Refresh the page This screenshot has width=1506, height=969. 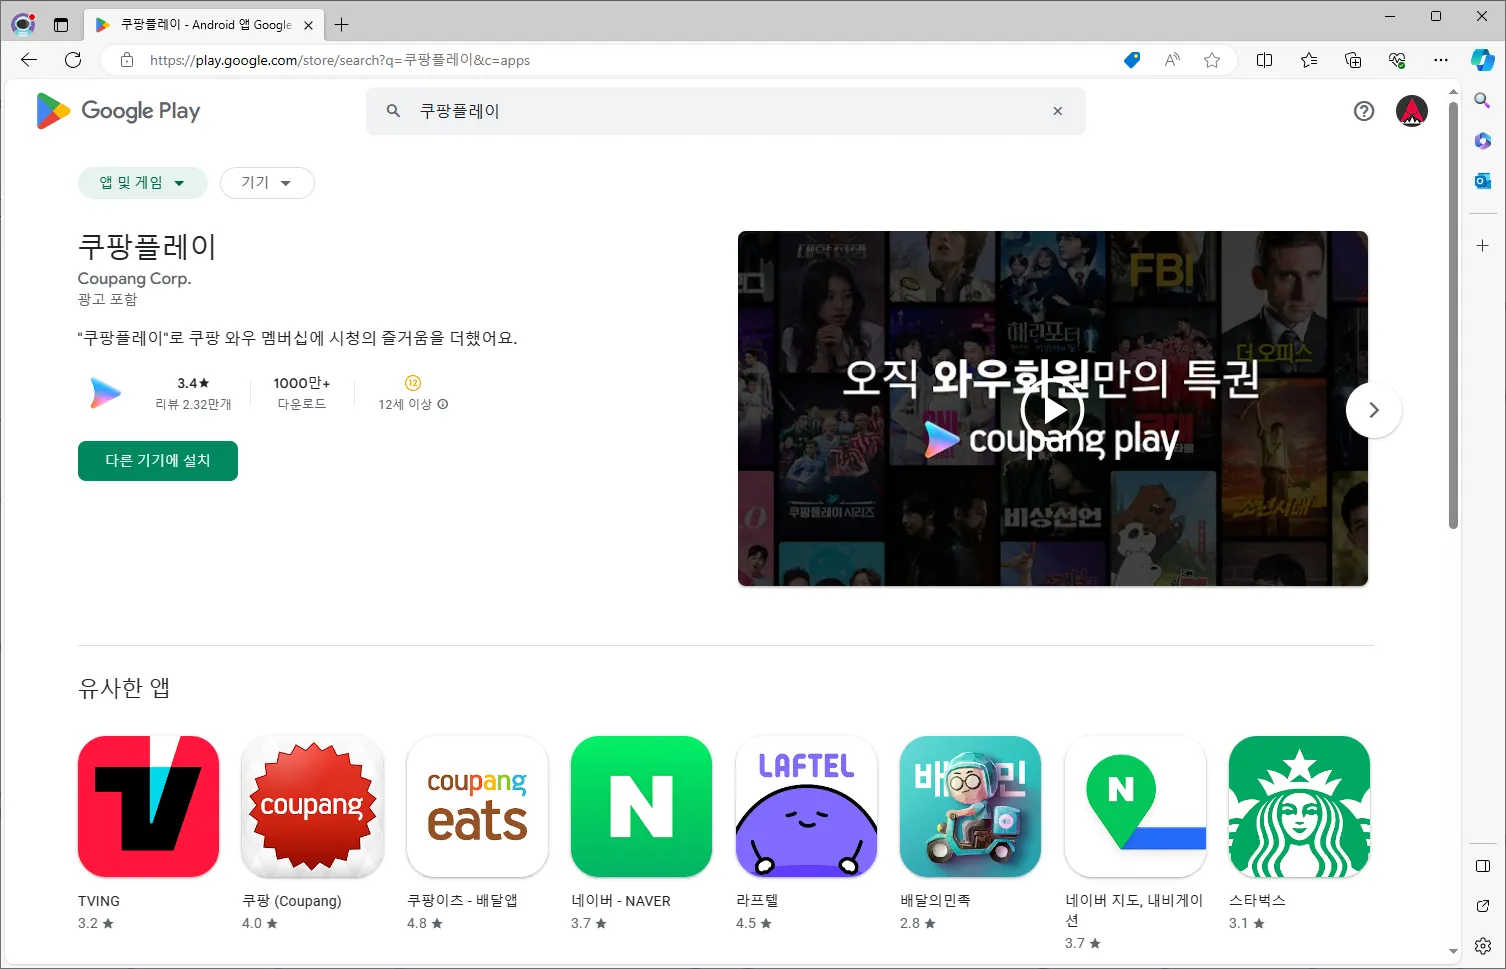tap(73, 60)
